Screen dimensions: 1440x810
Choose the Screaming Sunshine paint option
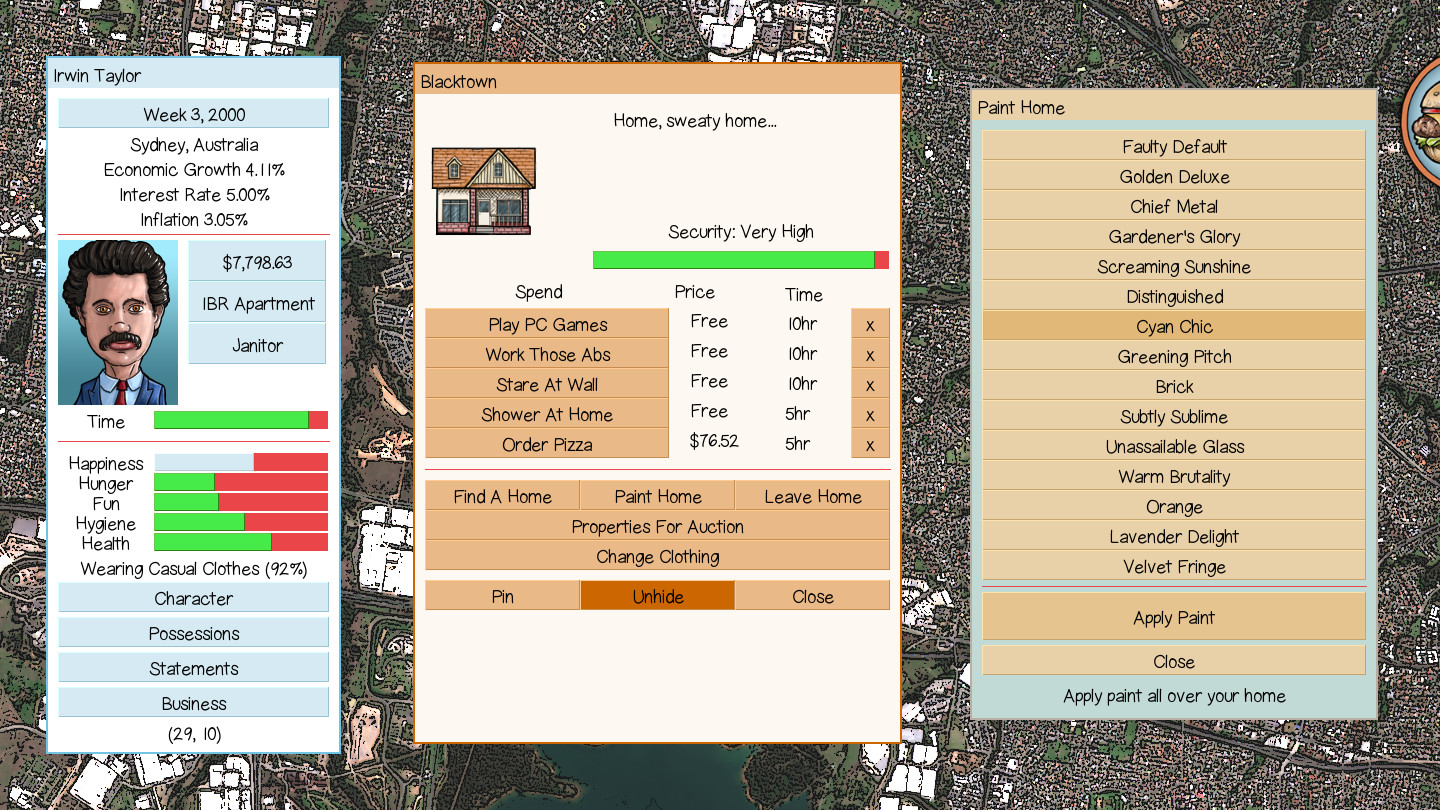1173,266
